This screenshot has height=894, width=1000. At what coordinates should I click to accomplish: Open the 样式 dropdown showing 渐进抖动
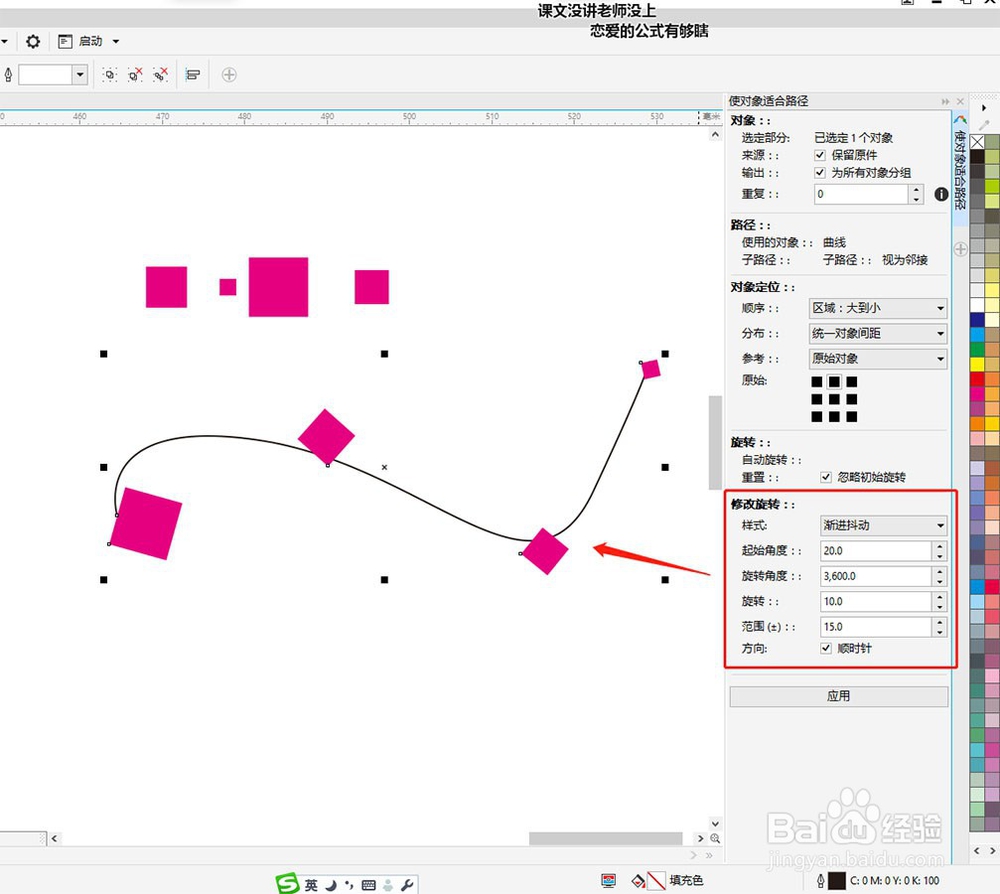point(883,525)
